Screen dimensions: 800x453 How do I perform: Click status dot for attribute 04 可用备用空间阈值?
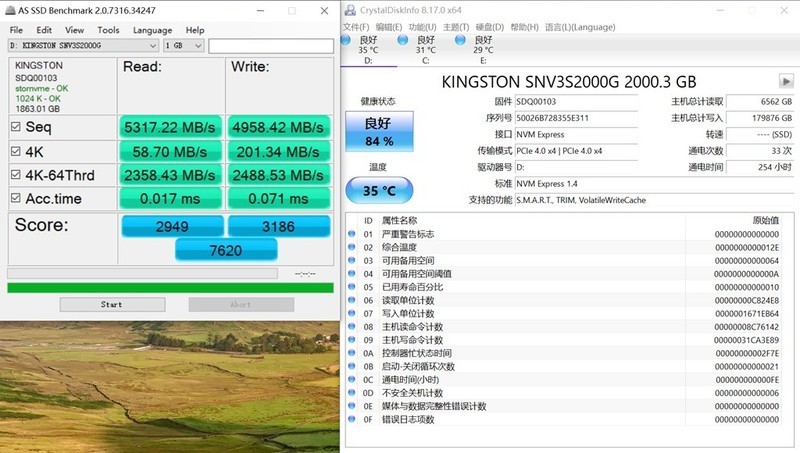click(x=352, y=273)
